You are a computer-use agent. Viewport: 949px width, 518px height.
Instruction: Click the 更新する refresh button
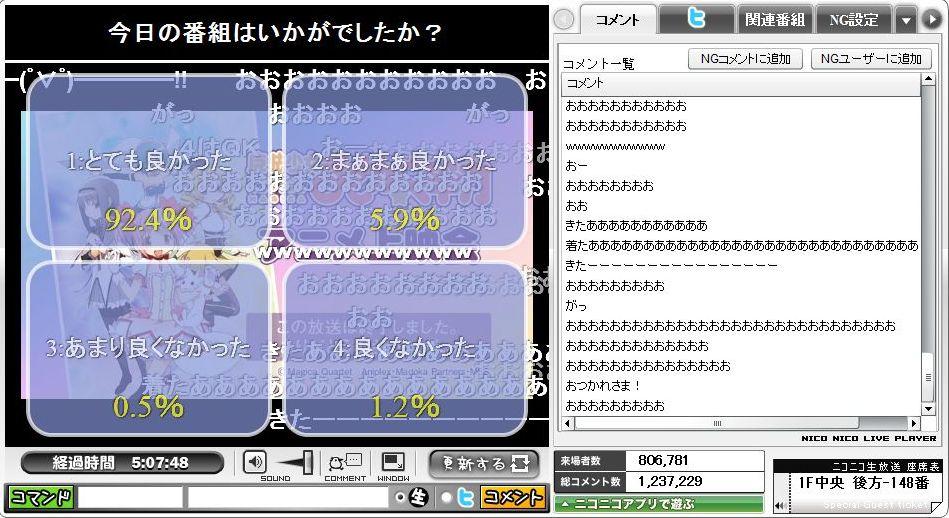484,464
